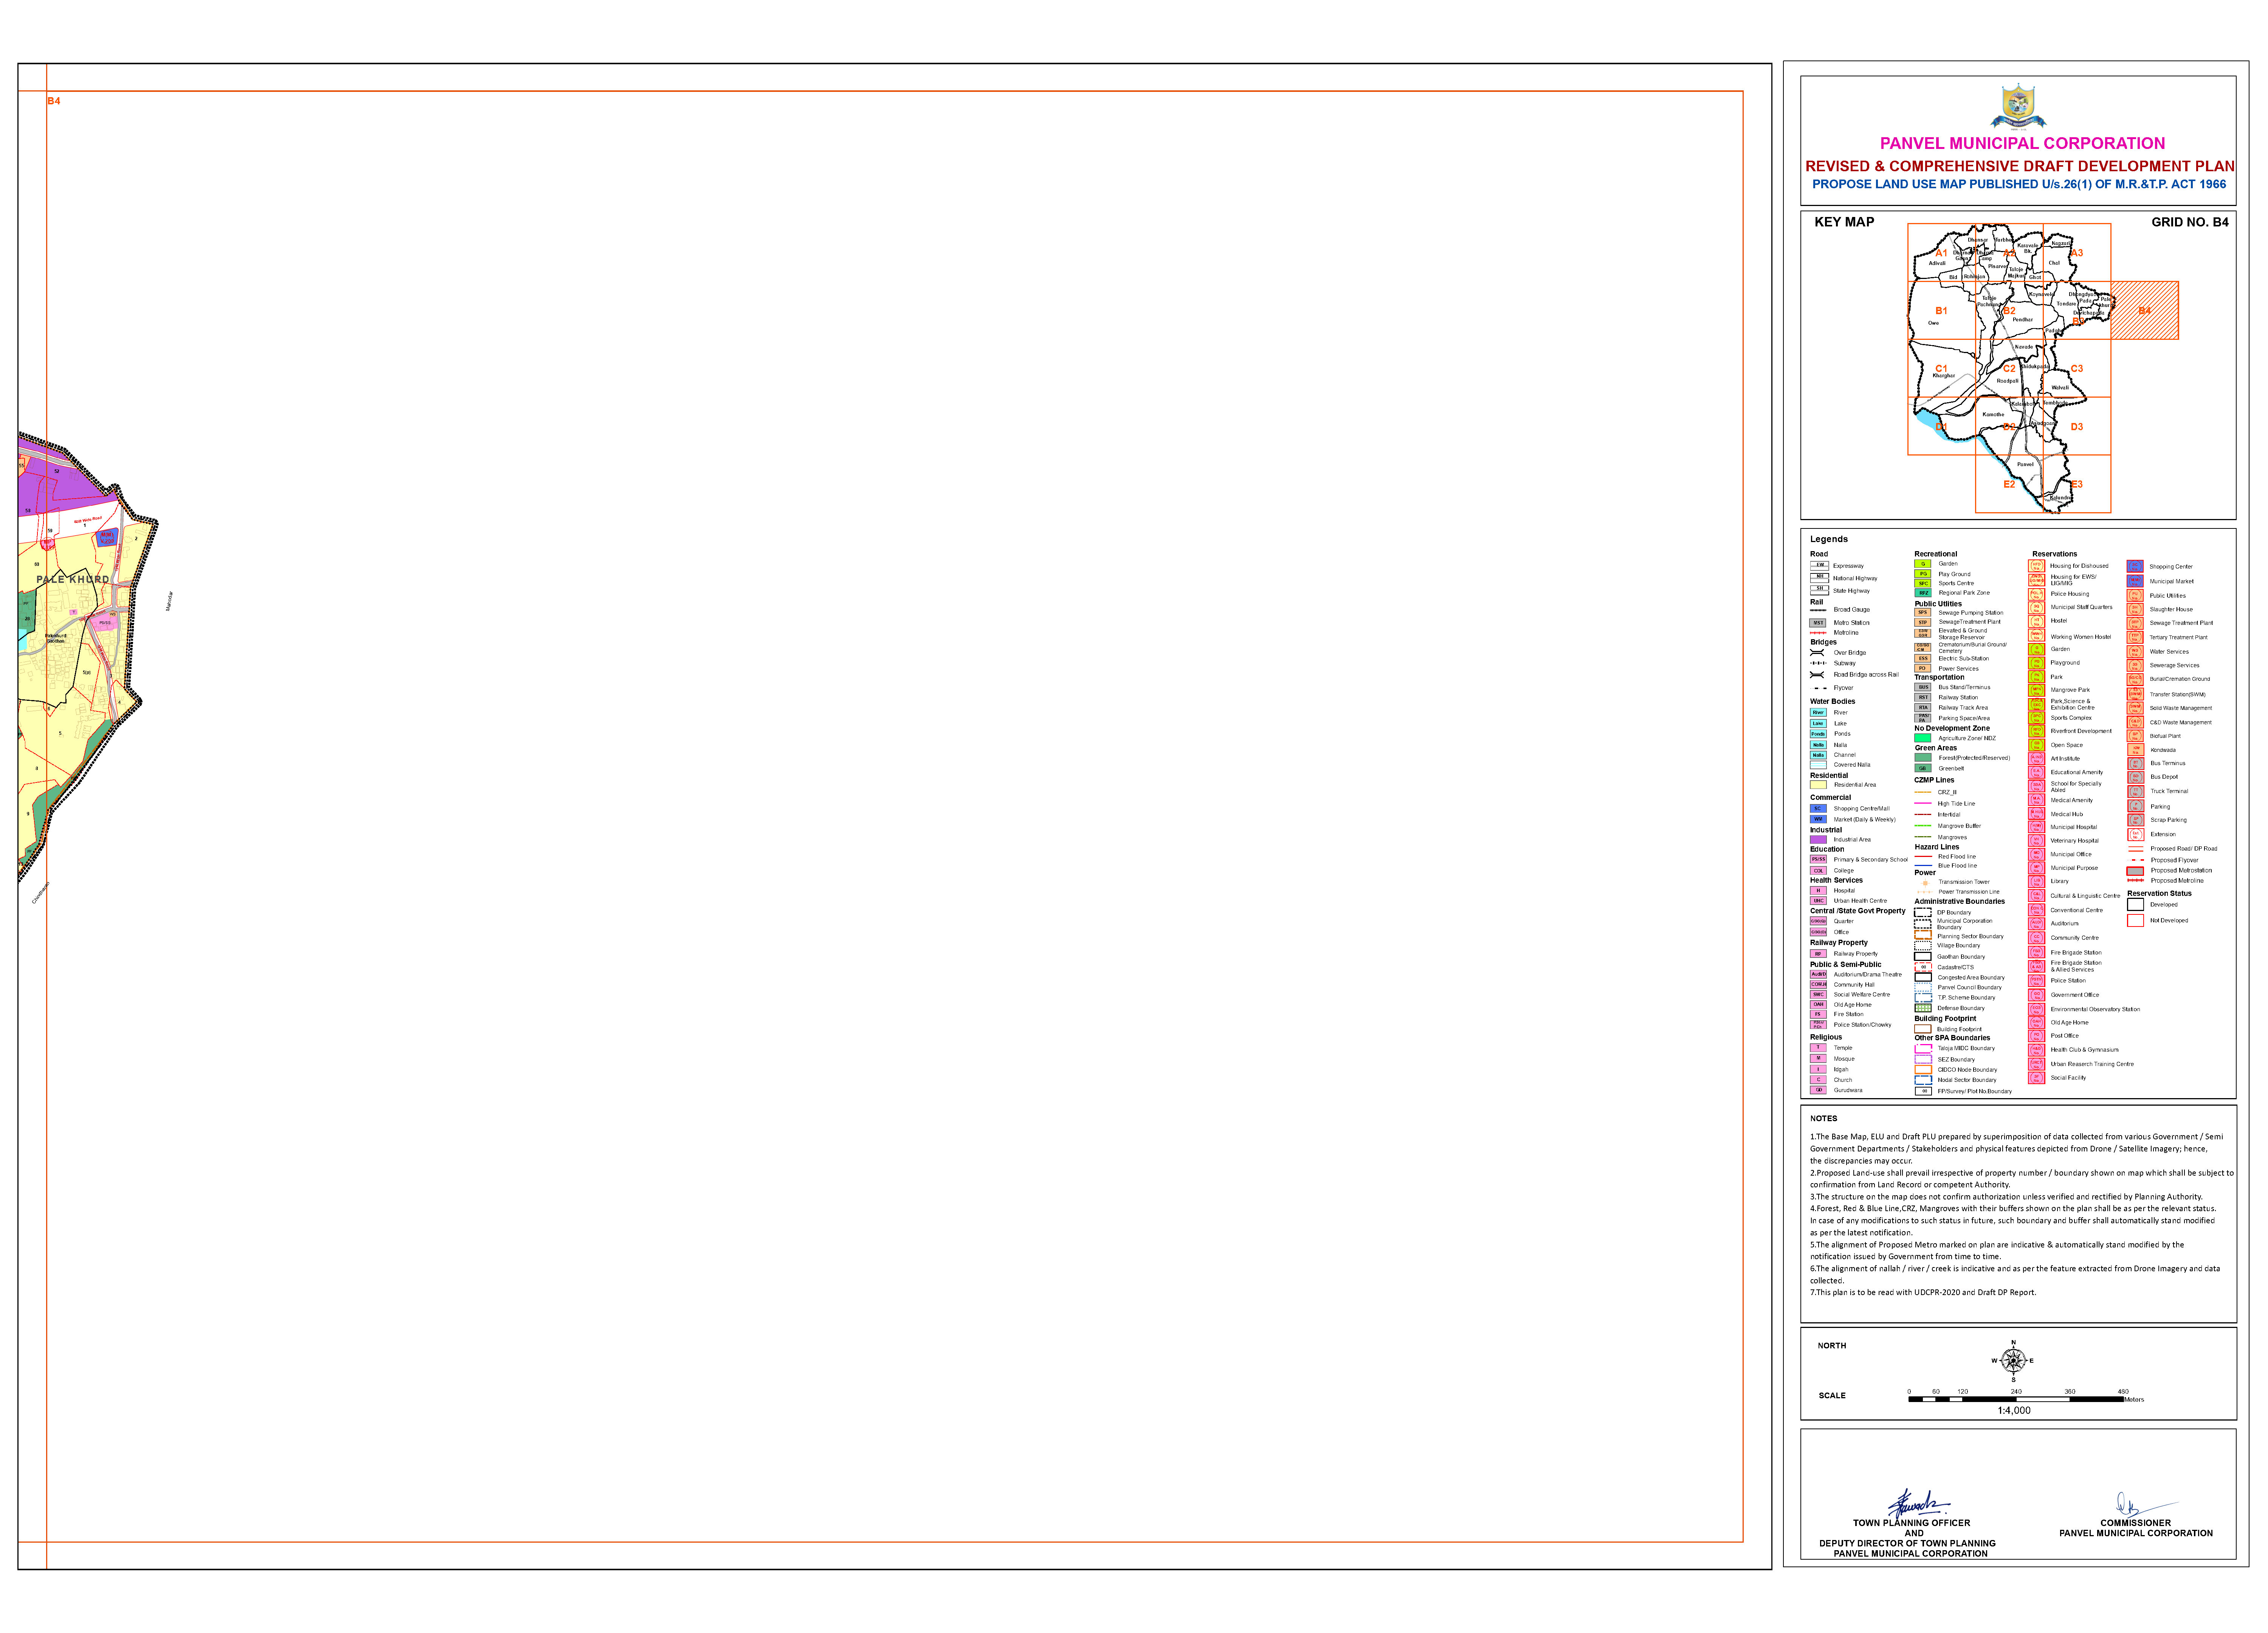The image size is (2268, 1633).
Task: Select the Metro Station MST legend icon
Action: click(1819, 623)
